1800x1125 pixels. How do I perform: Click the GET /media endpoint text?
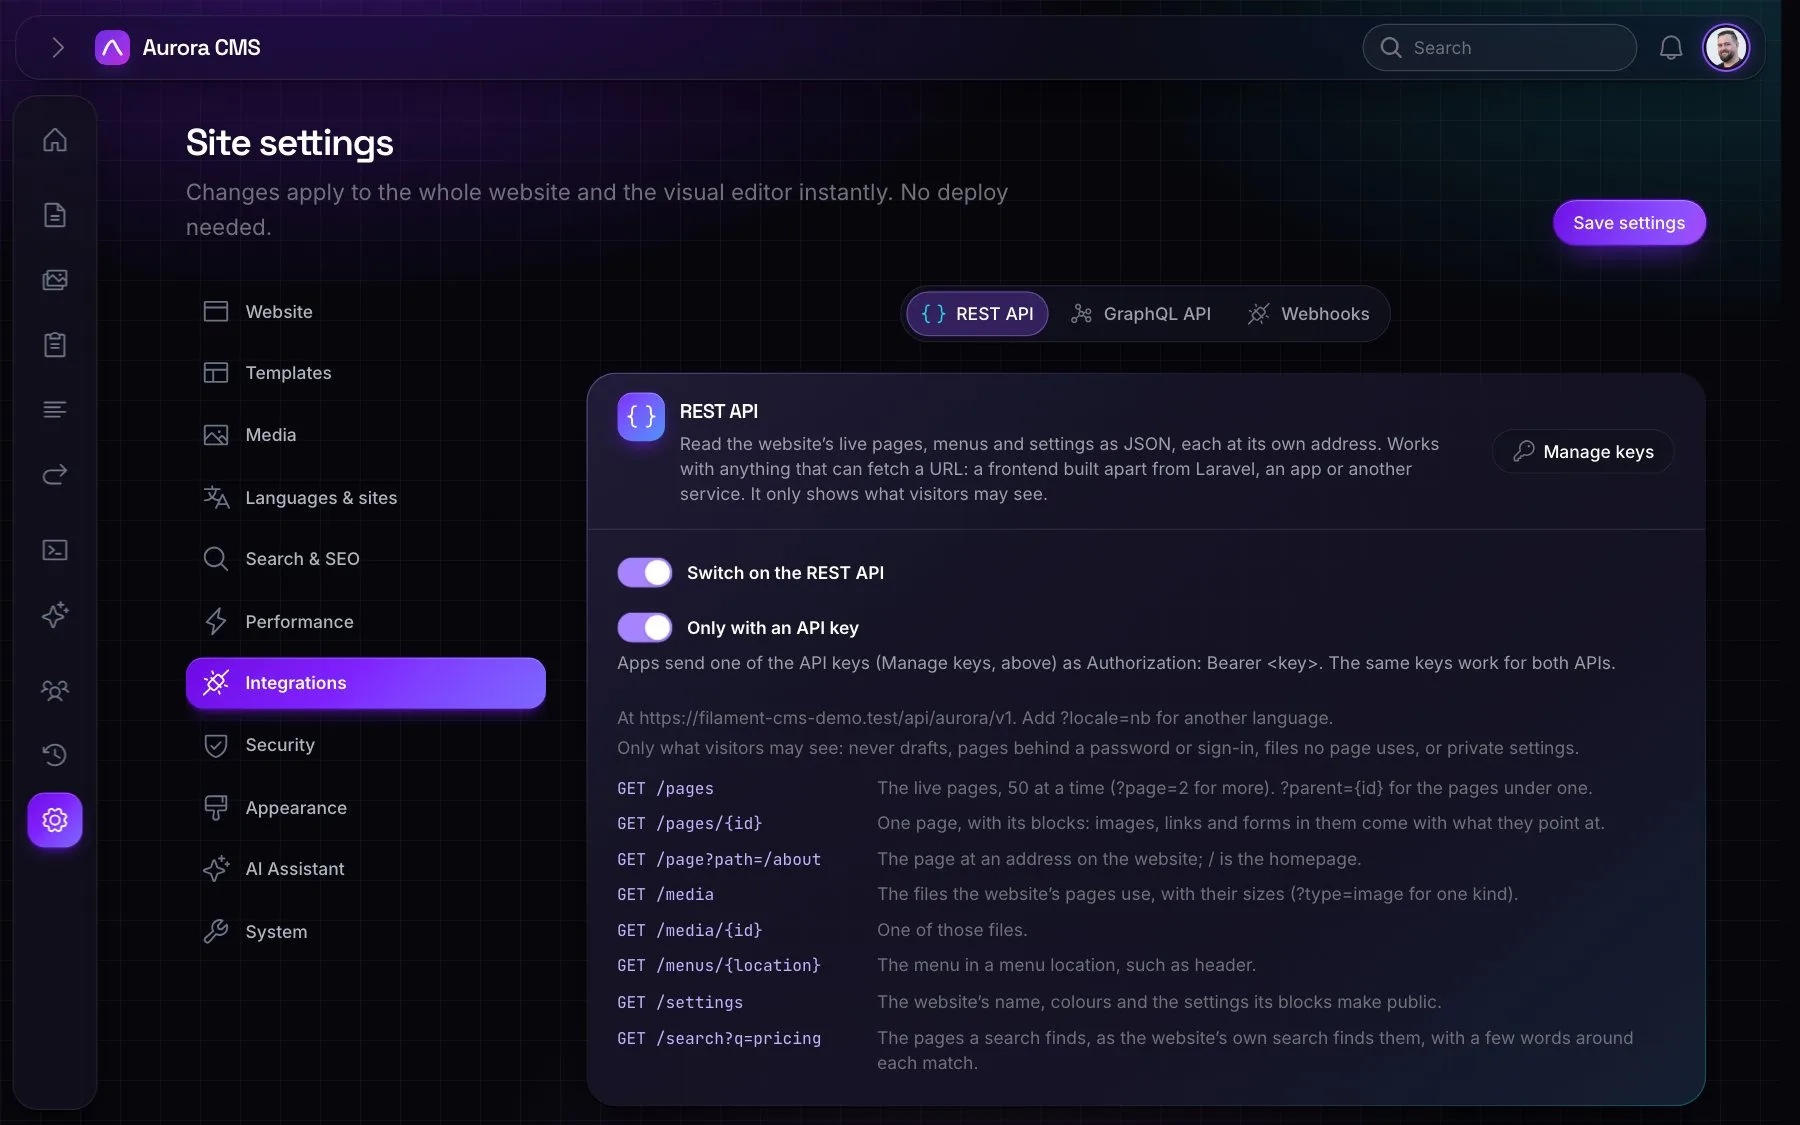666,894
